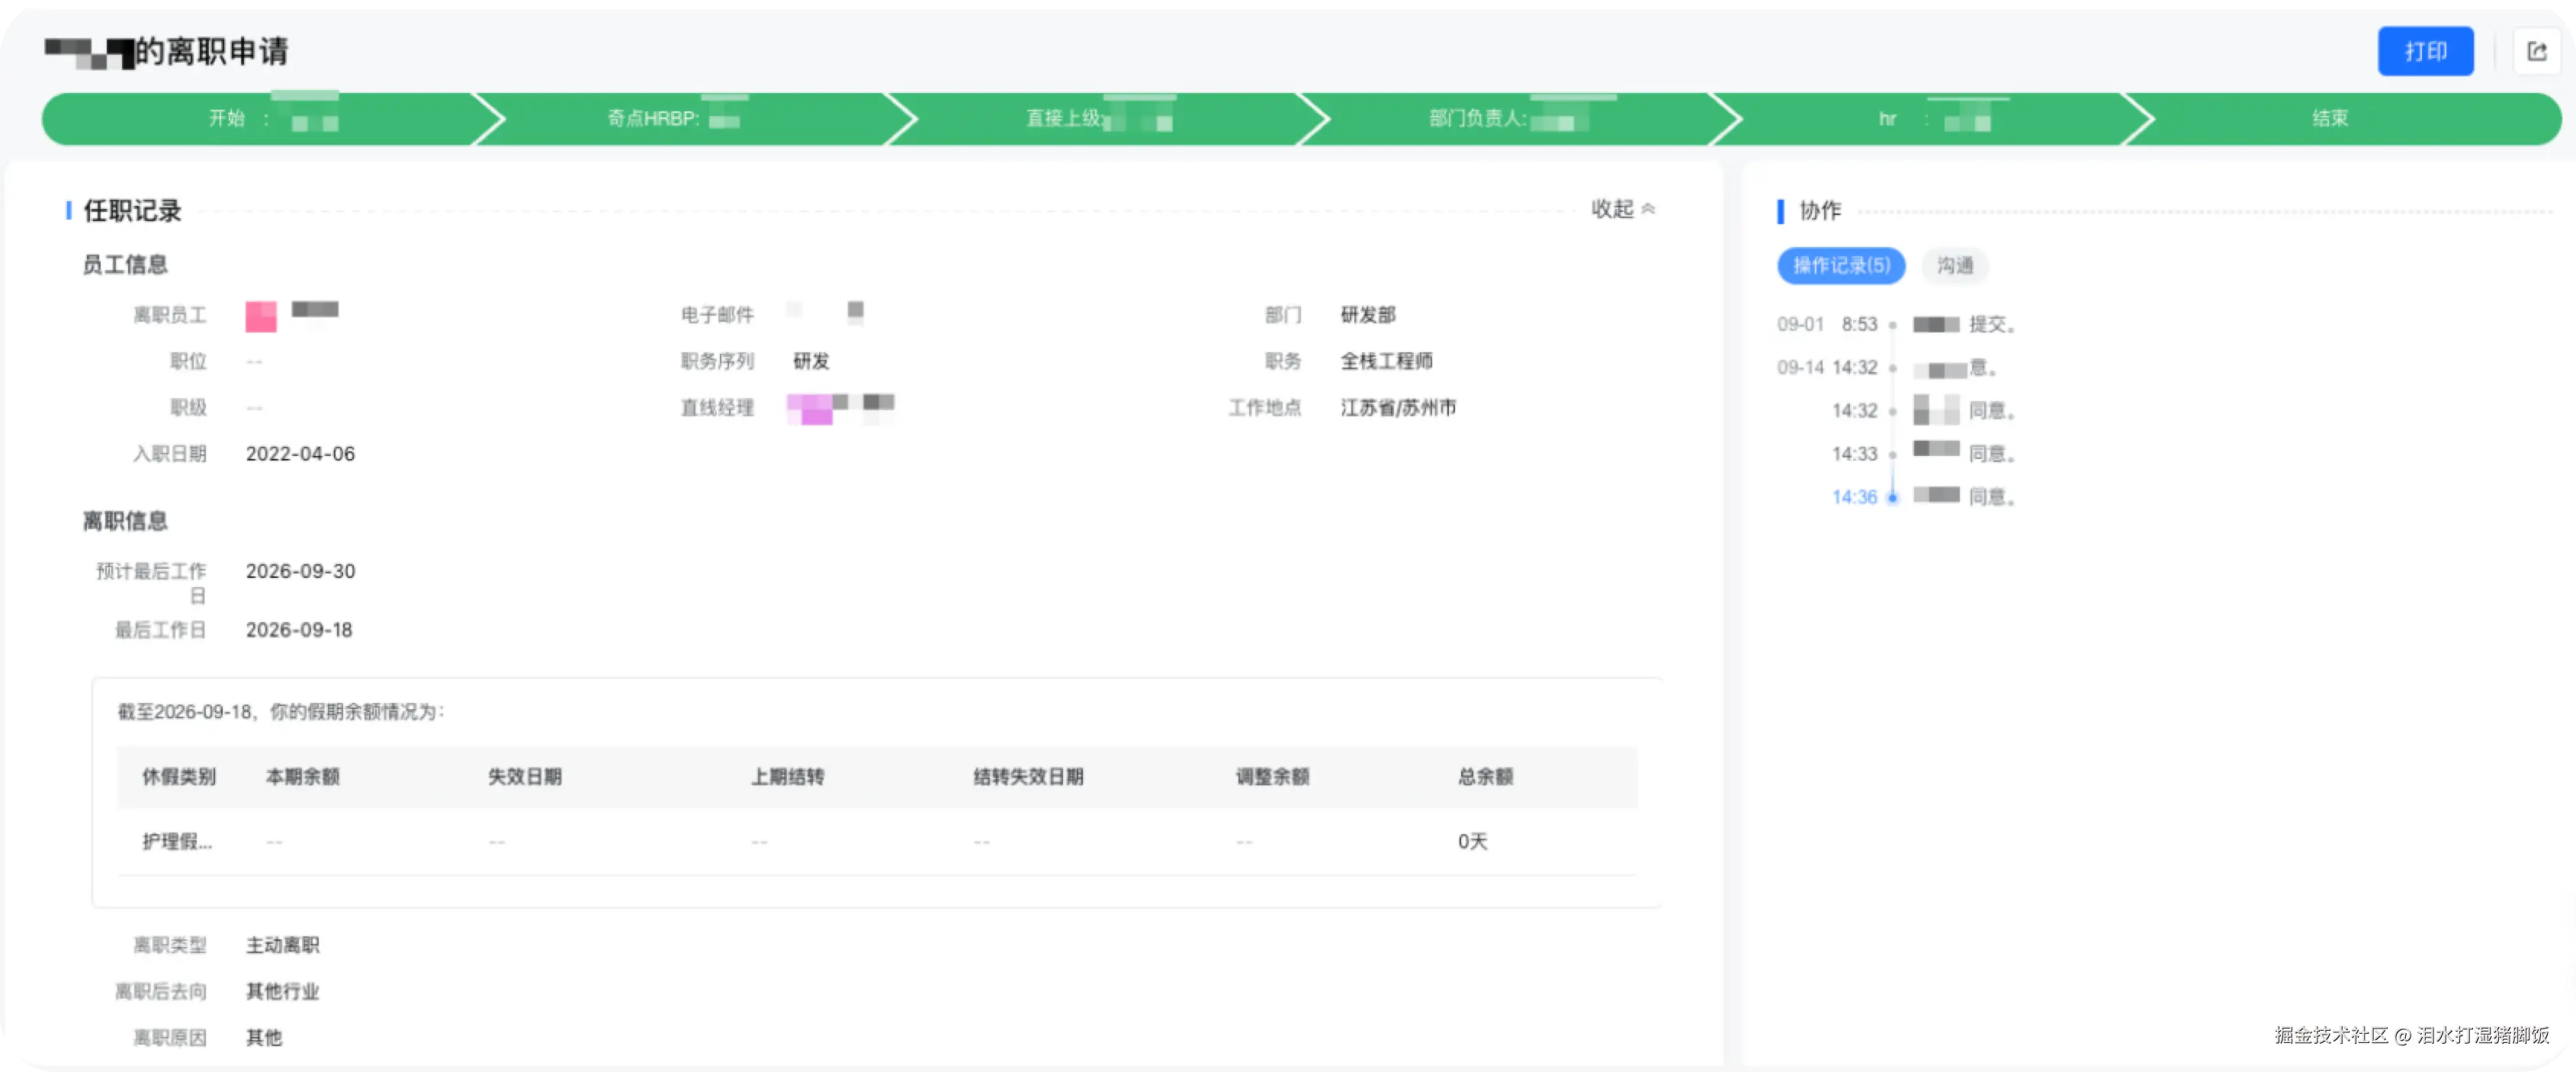Click the pink avatar of 离职员工
Viewport: 2576px width, 1072px height.
[261, 316]
